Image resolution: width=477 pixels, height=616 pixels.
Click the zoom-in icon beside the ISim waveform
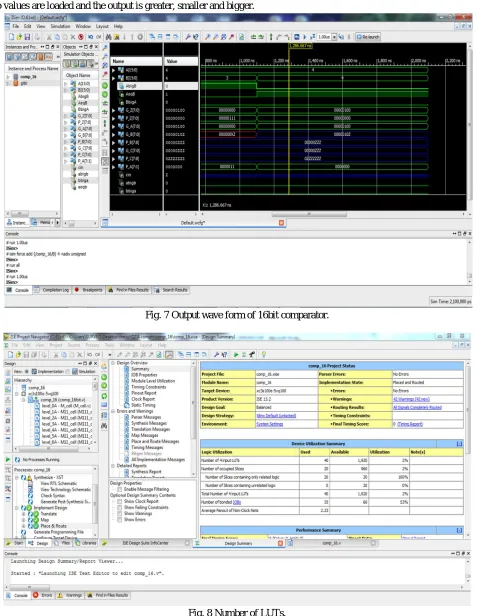pyautogui.click(x=105, y=48)
